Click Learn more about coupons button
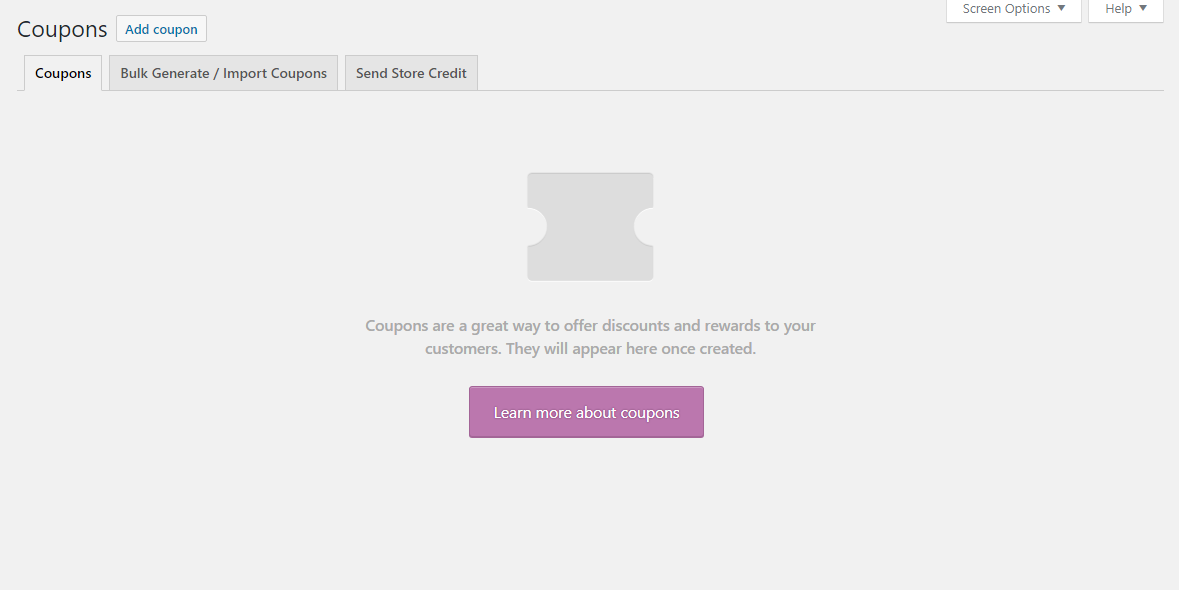The width and height of the screenshot is (1179, 590). coord(586,412)
